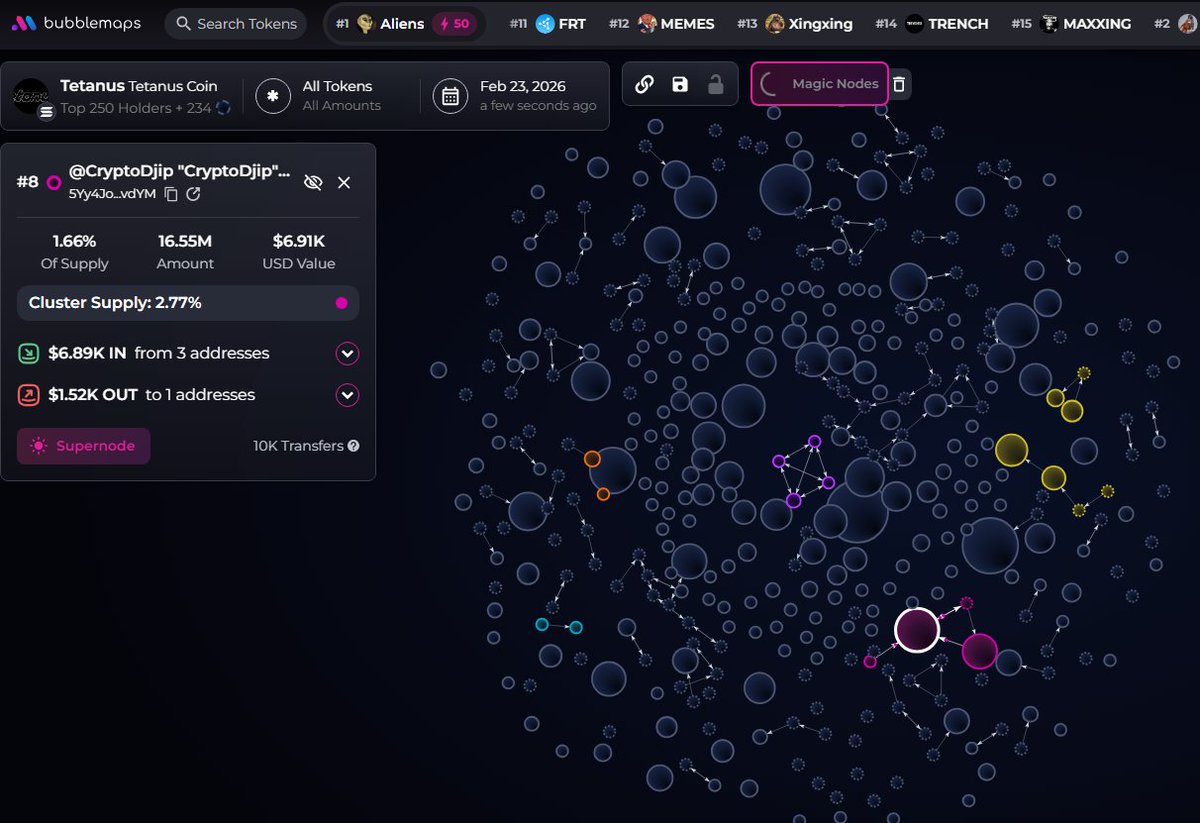Click the Magic Nodes button
This screenshot has width=1200, height=823.
[x=820, y=84]
